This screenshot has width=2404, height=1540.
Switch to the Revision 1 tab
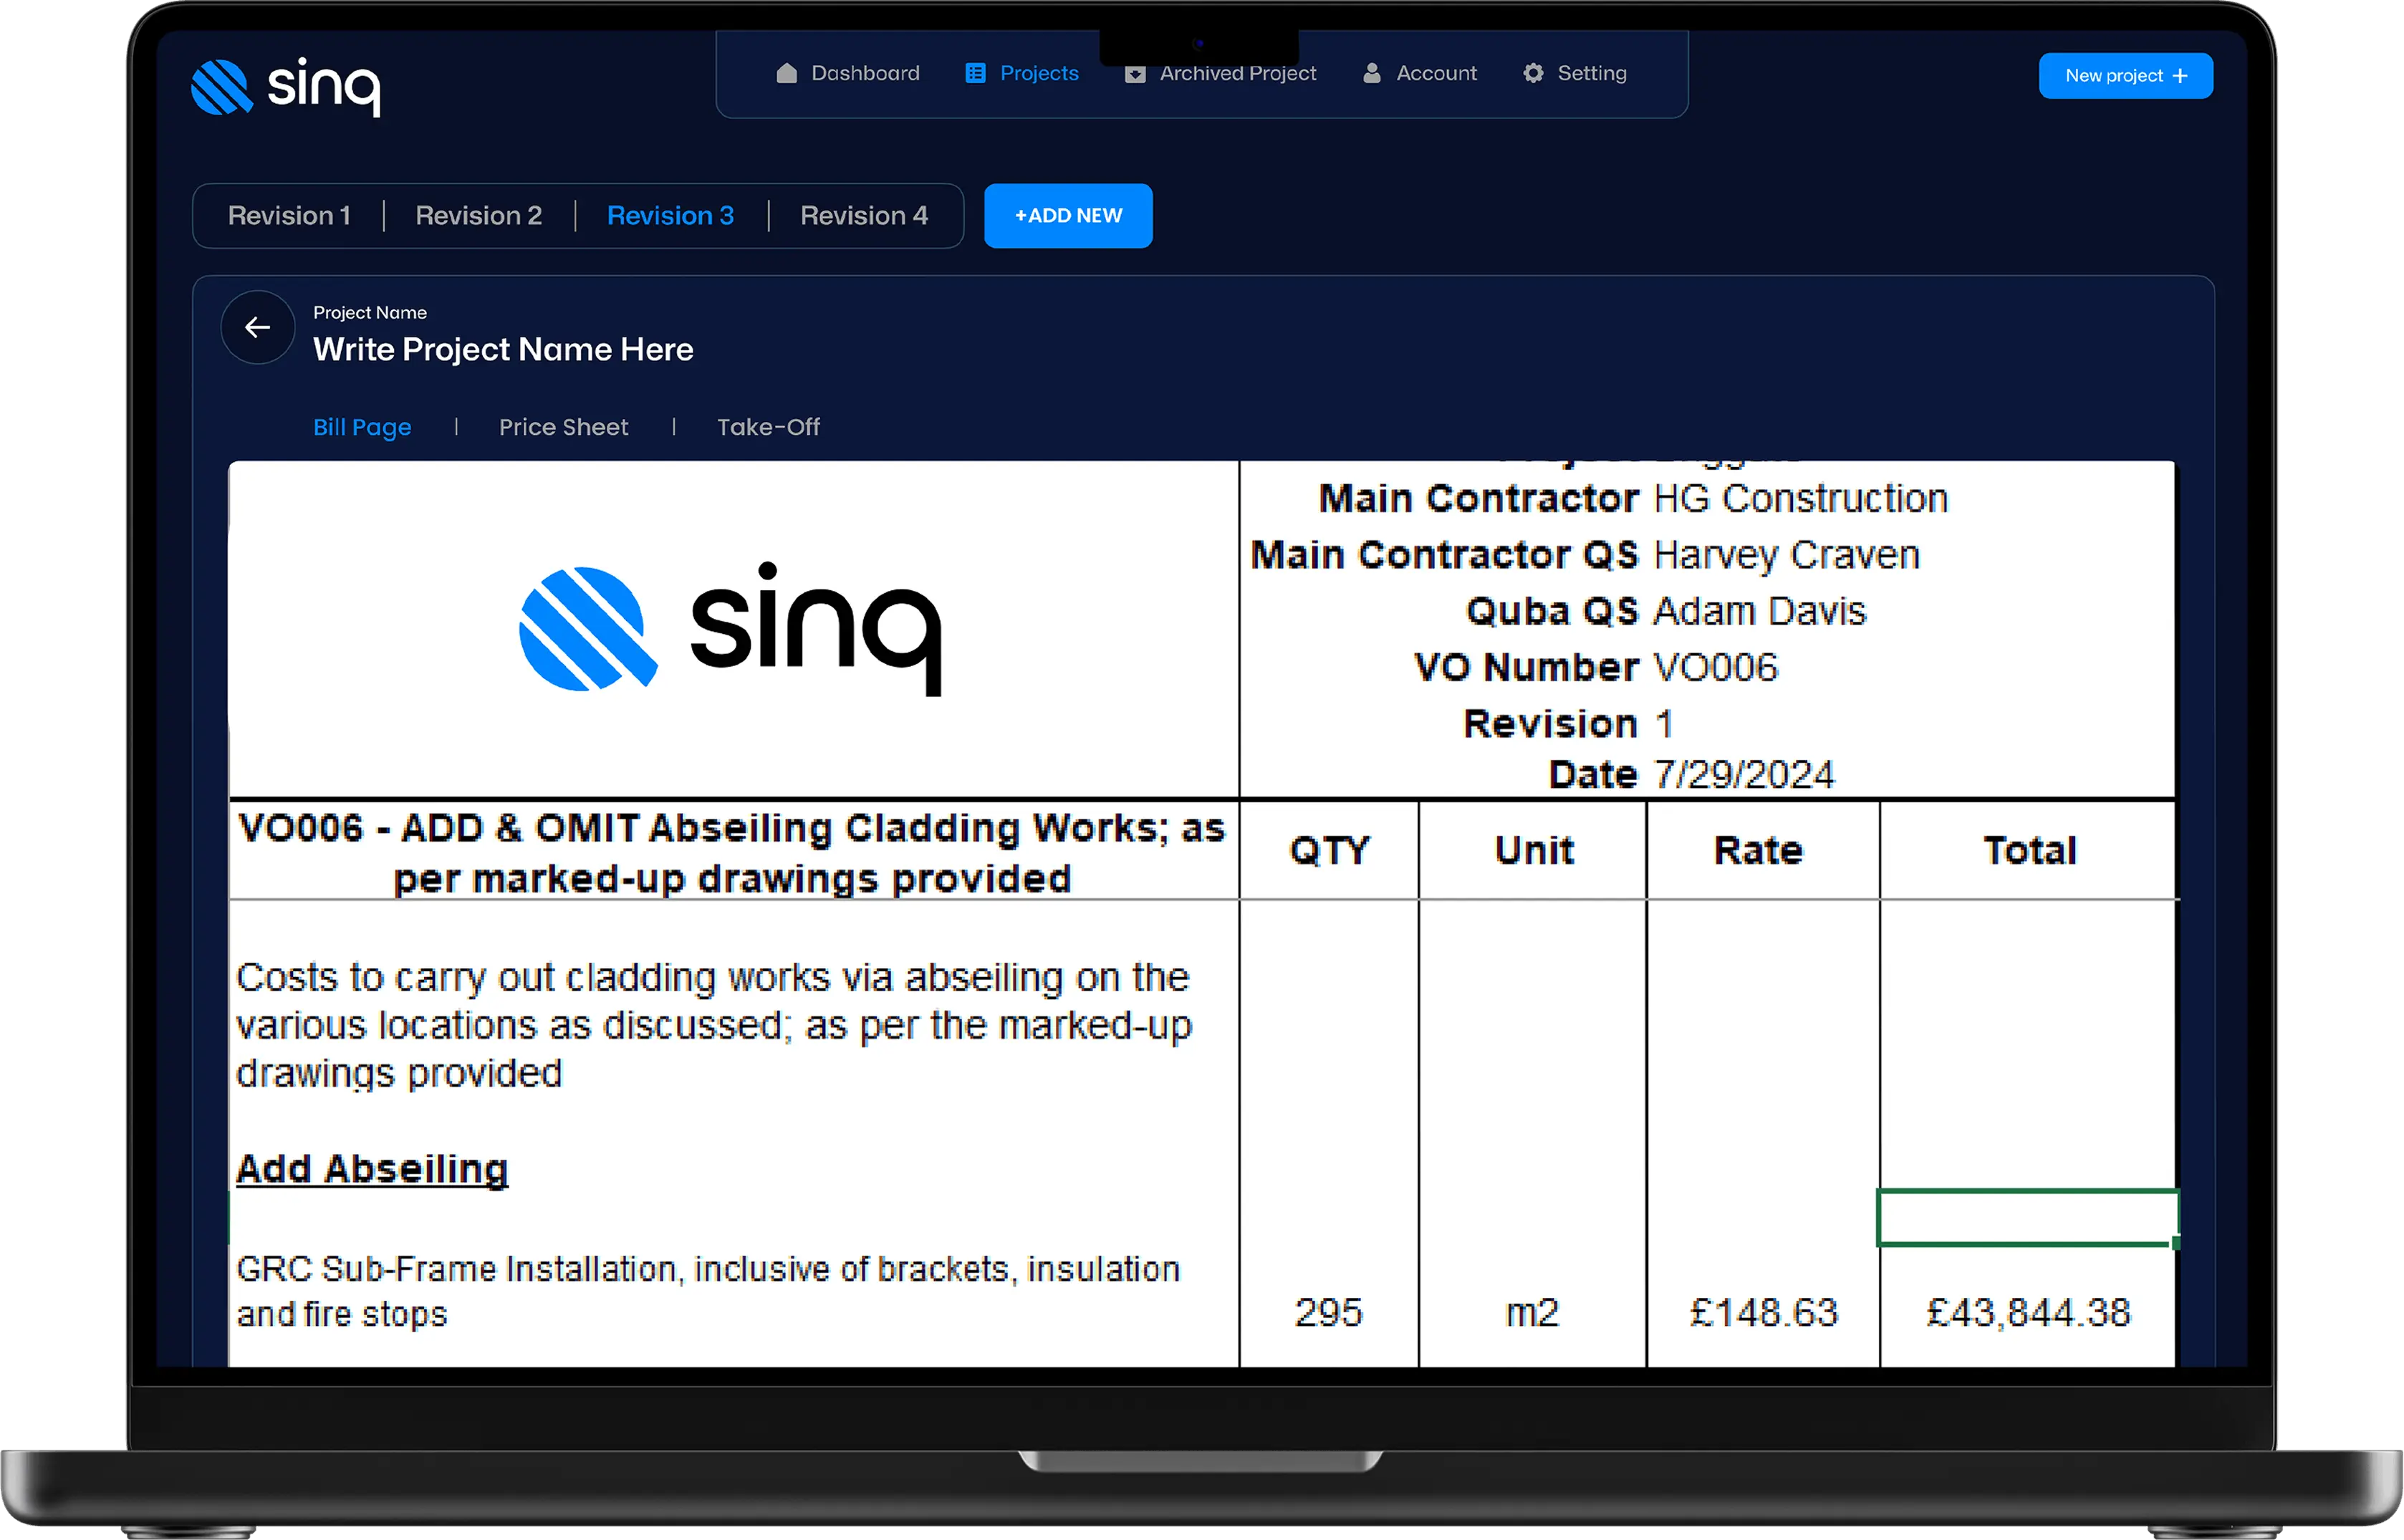click(x=289, y=216)
